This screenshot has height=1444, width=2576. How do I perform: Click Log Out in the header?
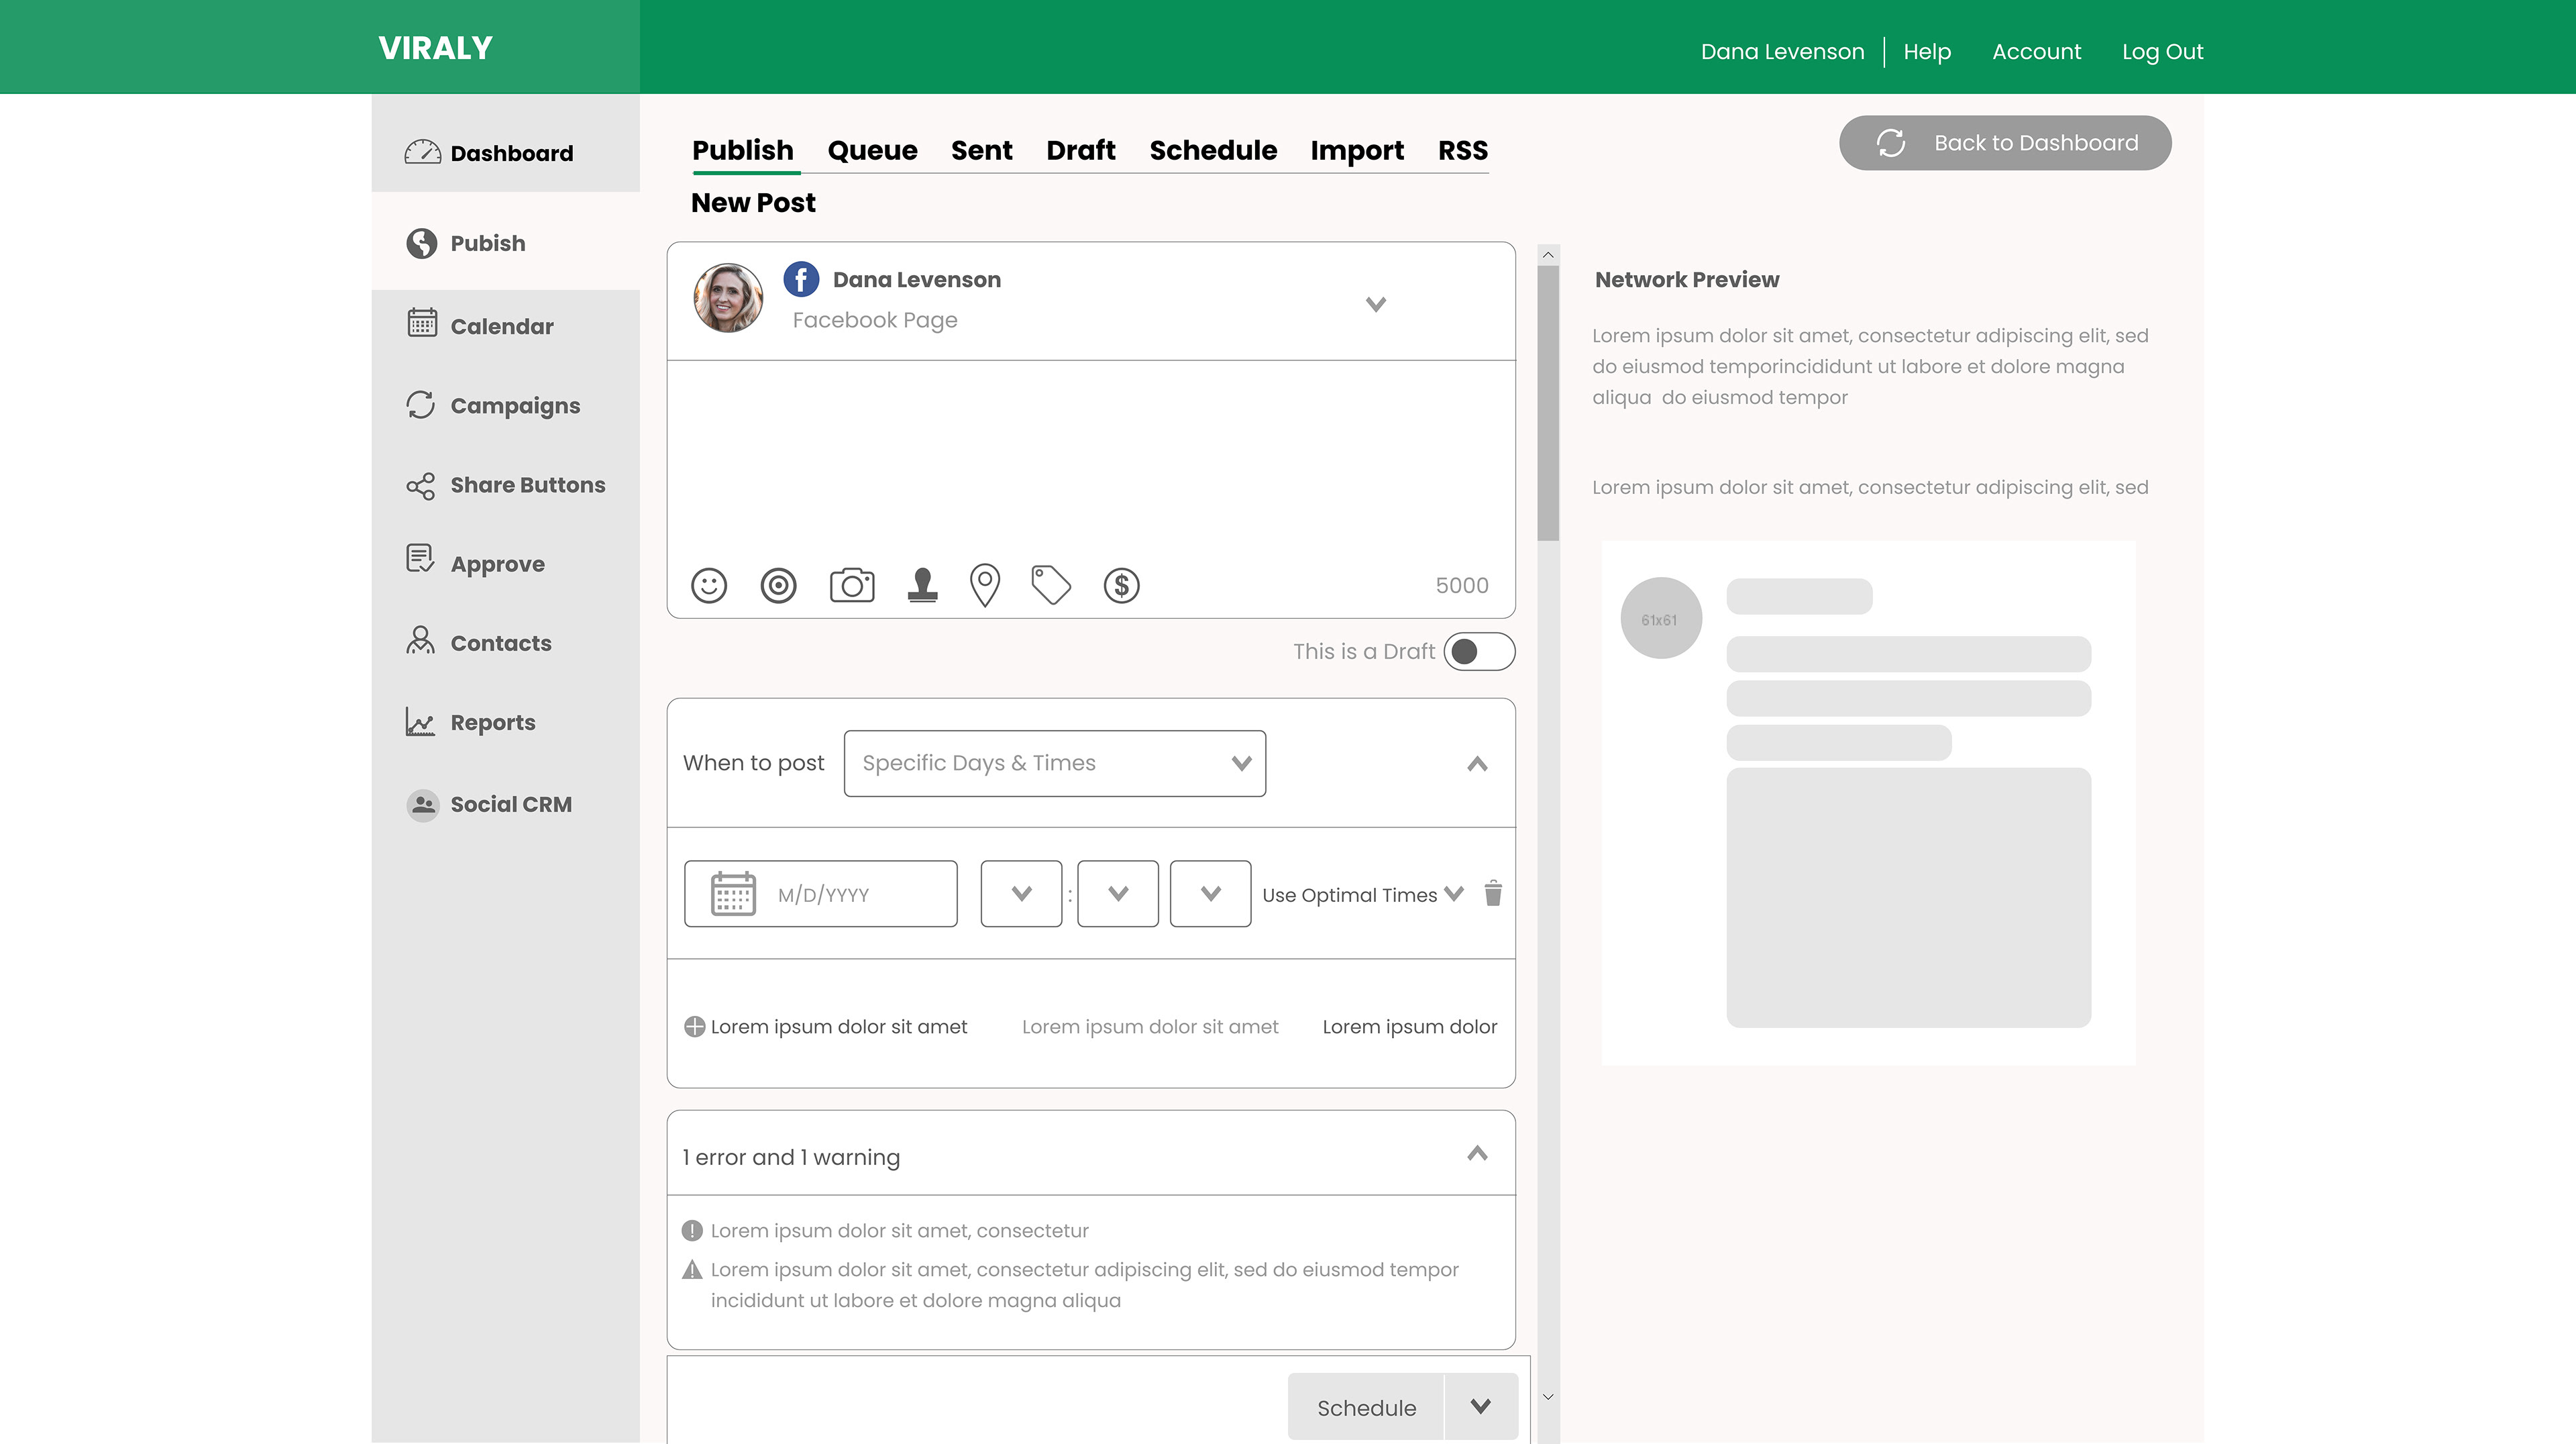(x=2163, y=51)
